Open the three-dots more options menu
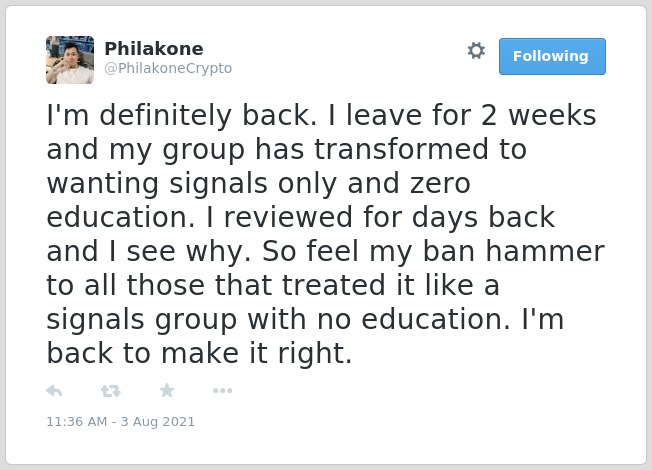This screenshot has height=470, width=652. point(222,391)
